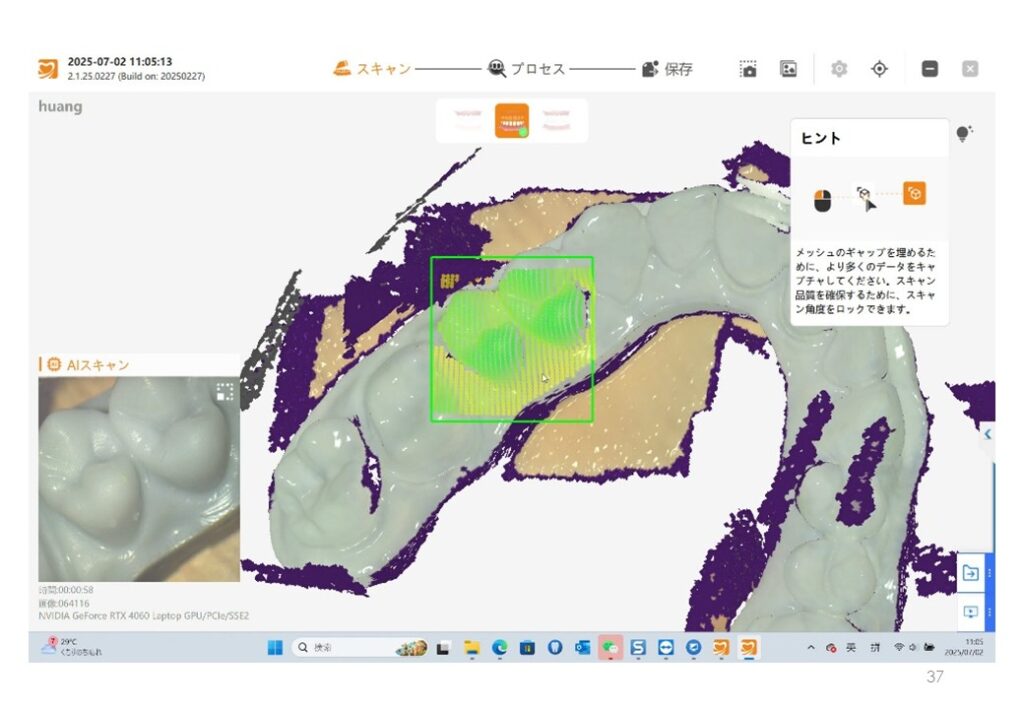Toggle the hint lightbulb icon
Screen dimensions: 1024x709
pos(964,134)
